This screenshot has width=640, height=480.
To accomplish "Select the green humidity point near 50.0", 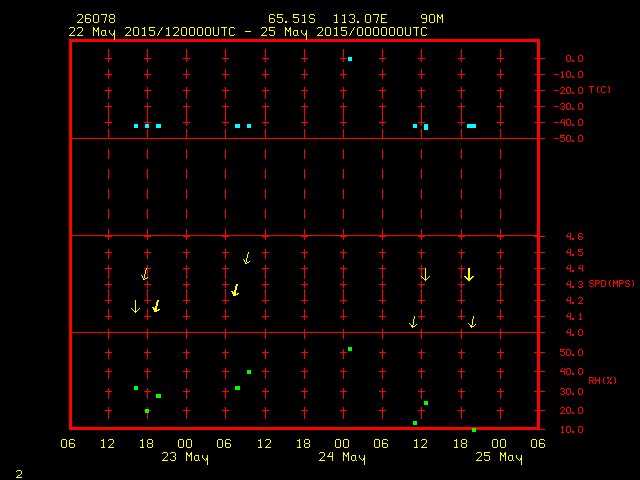I will coord(350,349).
